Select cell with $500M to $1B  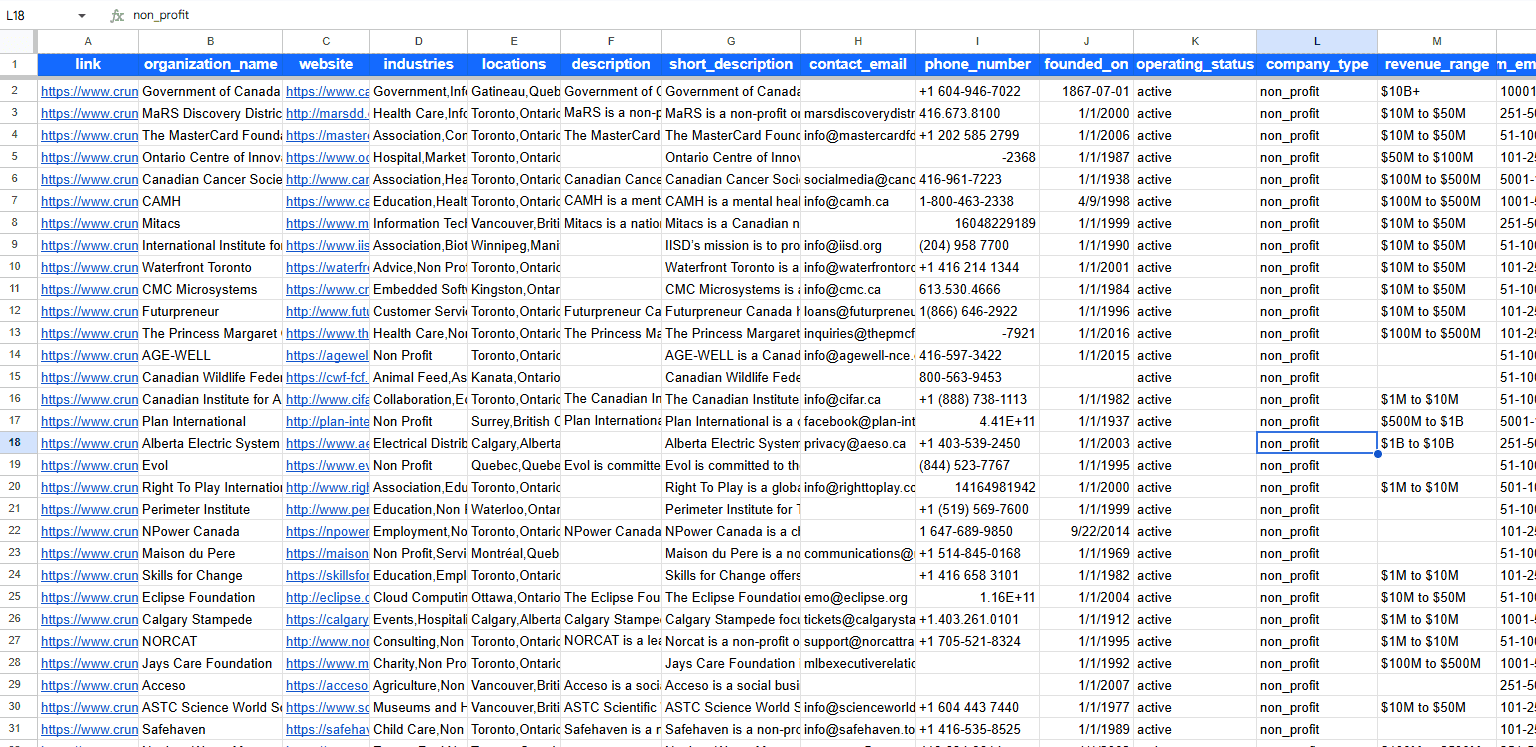pyautogui.click(x=1436, y=421)
